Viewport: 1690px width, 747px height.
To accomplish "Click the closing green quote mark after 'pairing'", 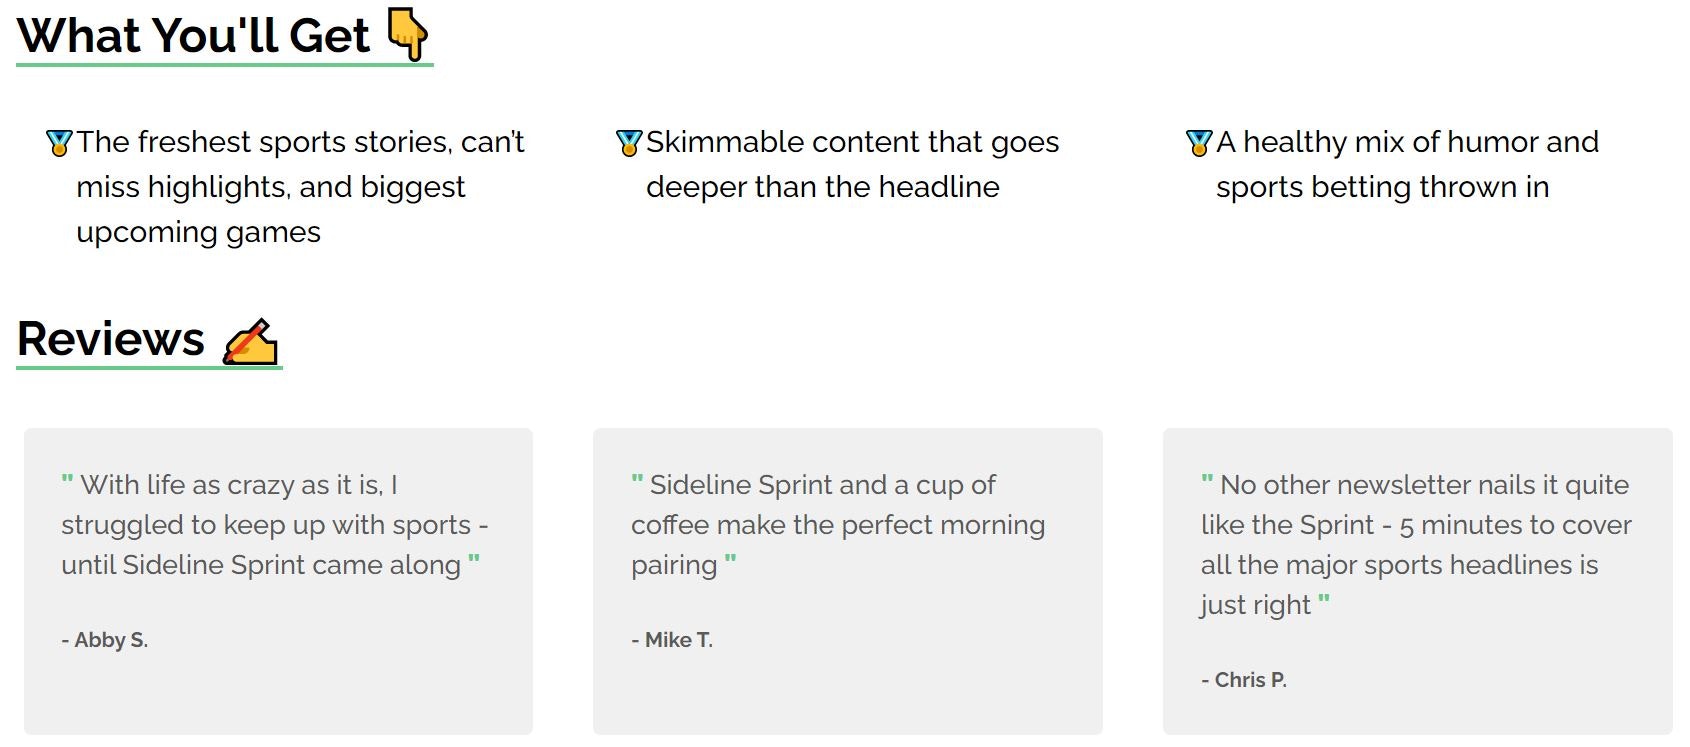I will tap(730, 560).
